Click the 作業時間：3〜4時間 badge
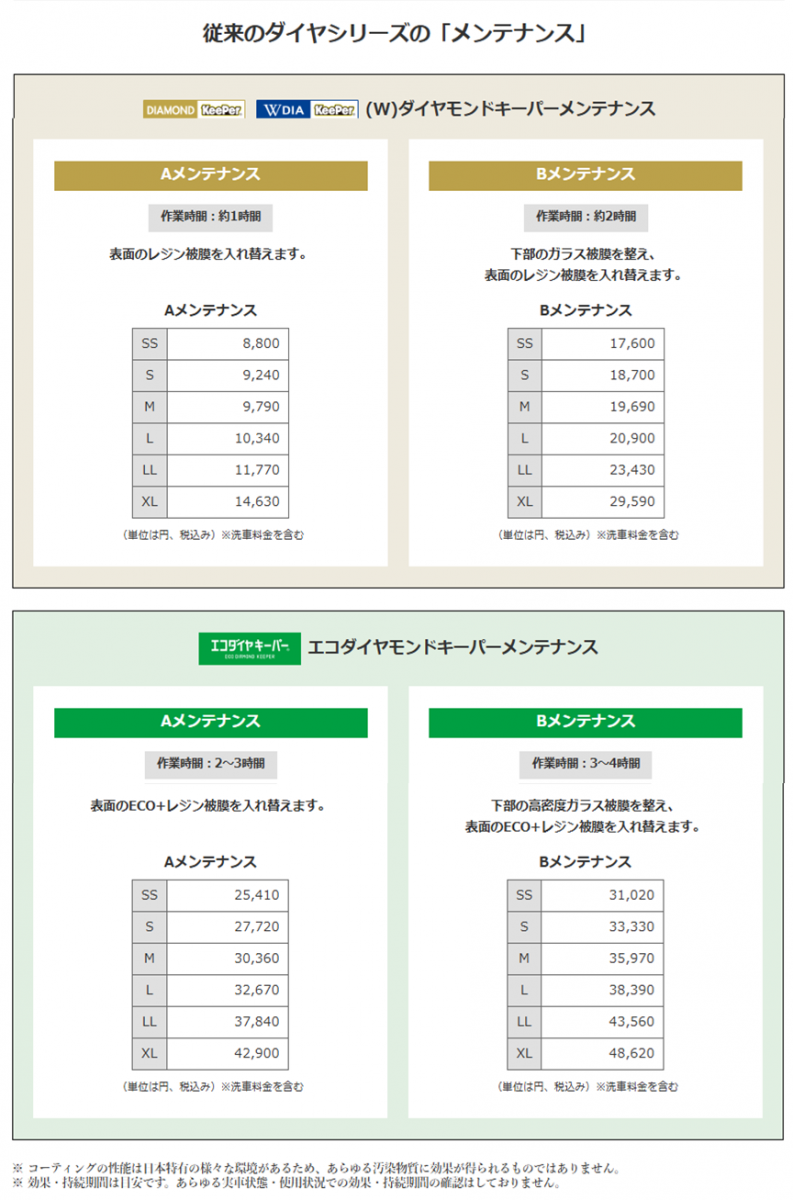The image size is (793, 1200). (586, 764)
